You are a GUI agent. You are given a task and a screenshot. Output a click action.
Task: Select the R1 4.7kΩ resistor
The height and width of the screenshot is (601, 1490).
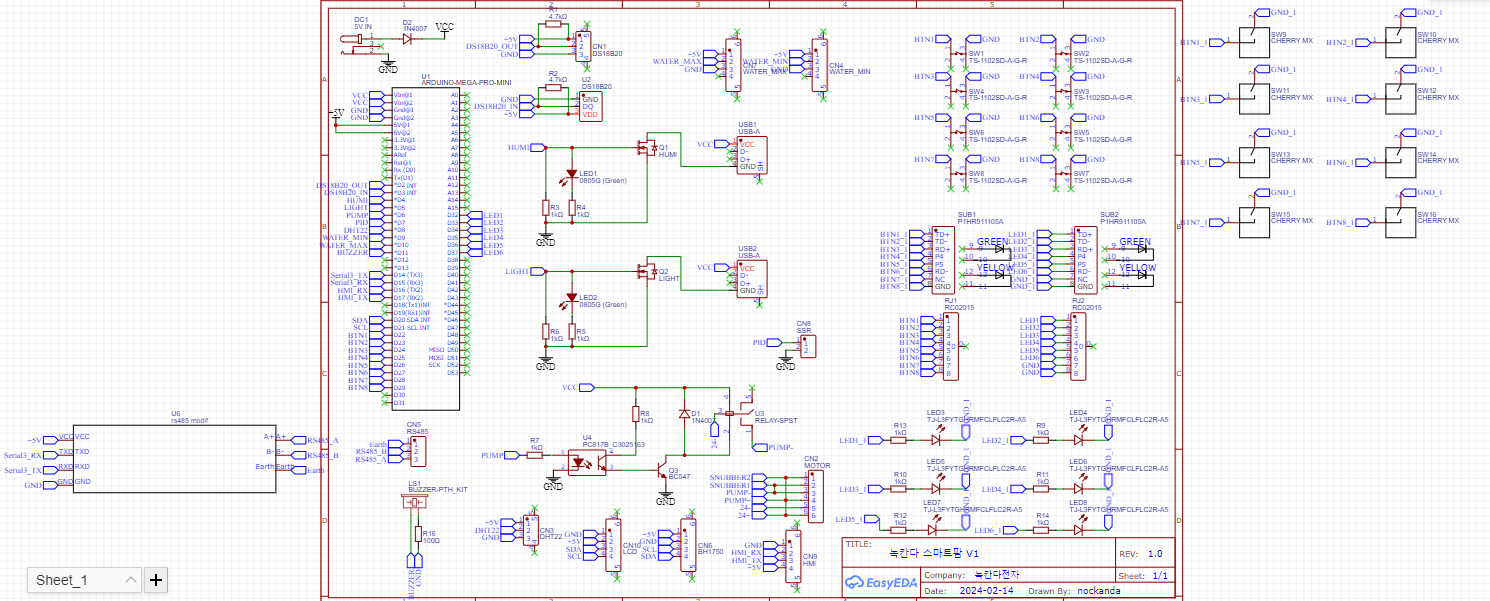click(555, 23)
